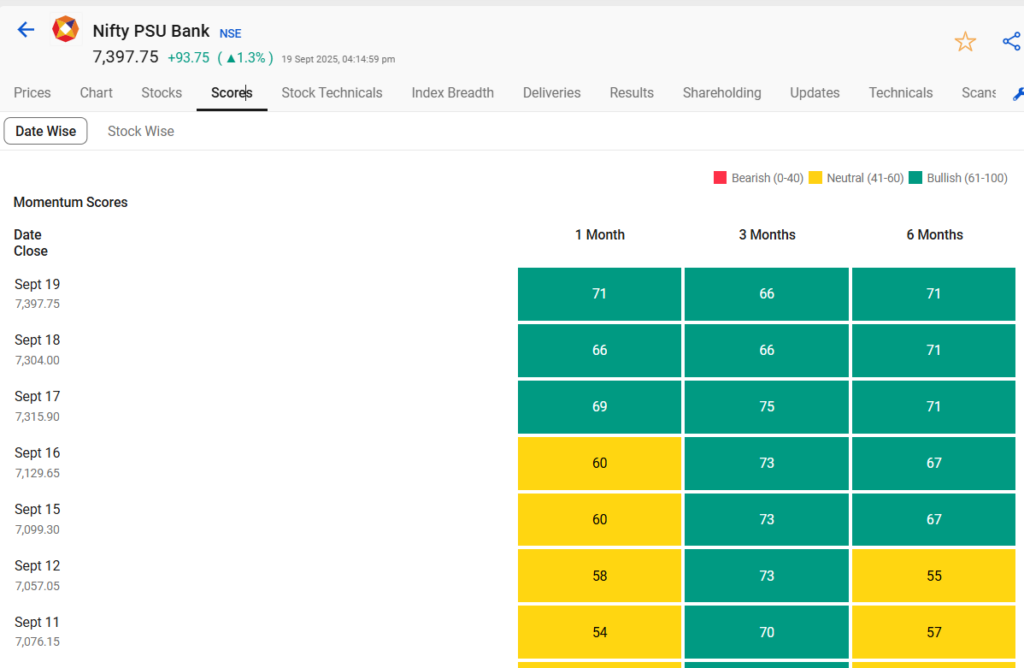Click Sept 19 3 Months score 66
The width and height of the screenshot is (1024, 668).
pos(767,294)
